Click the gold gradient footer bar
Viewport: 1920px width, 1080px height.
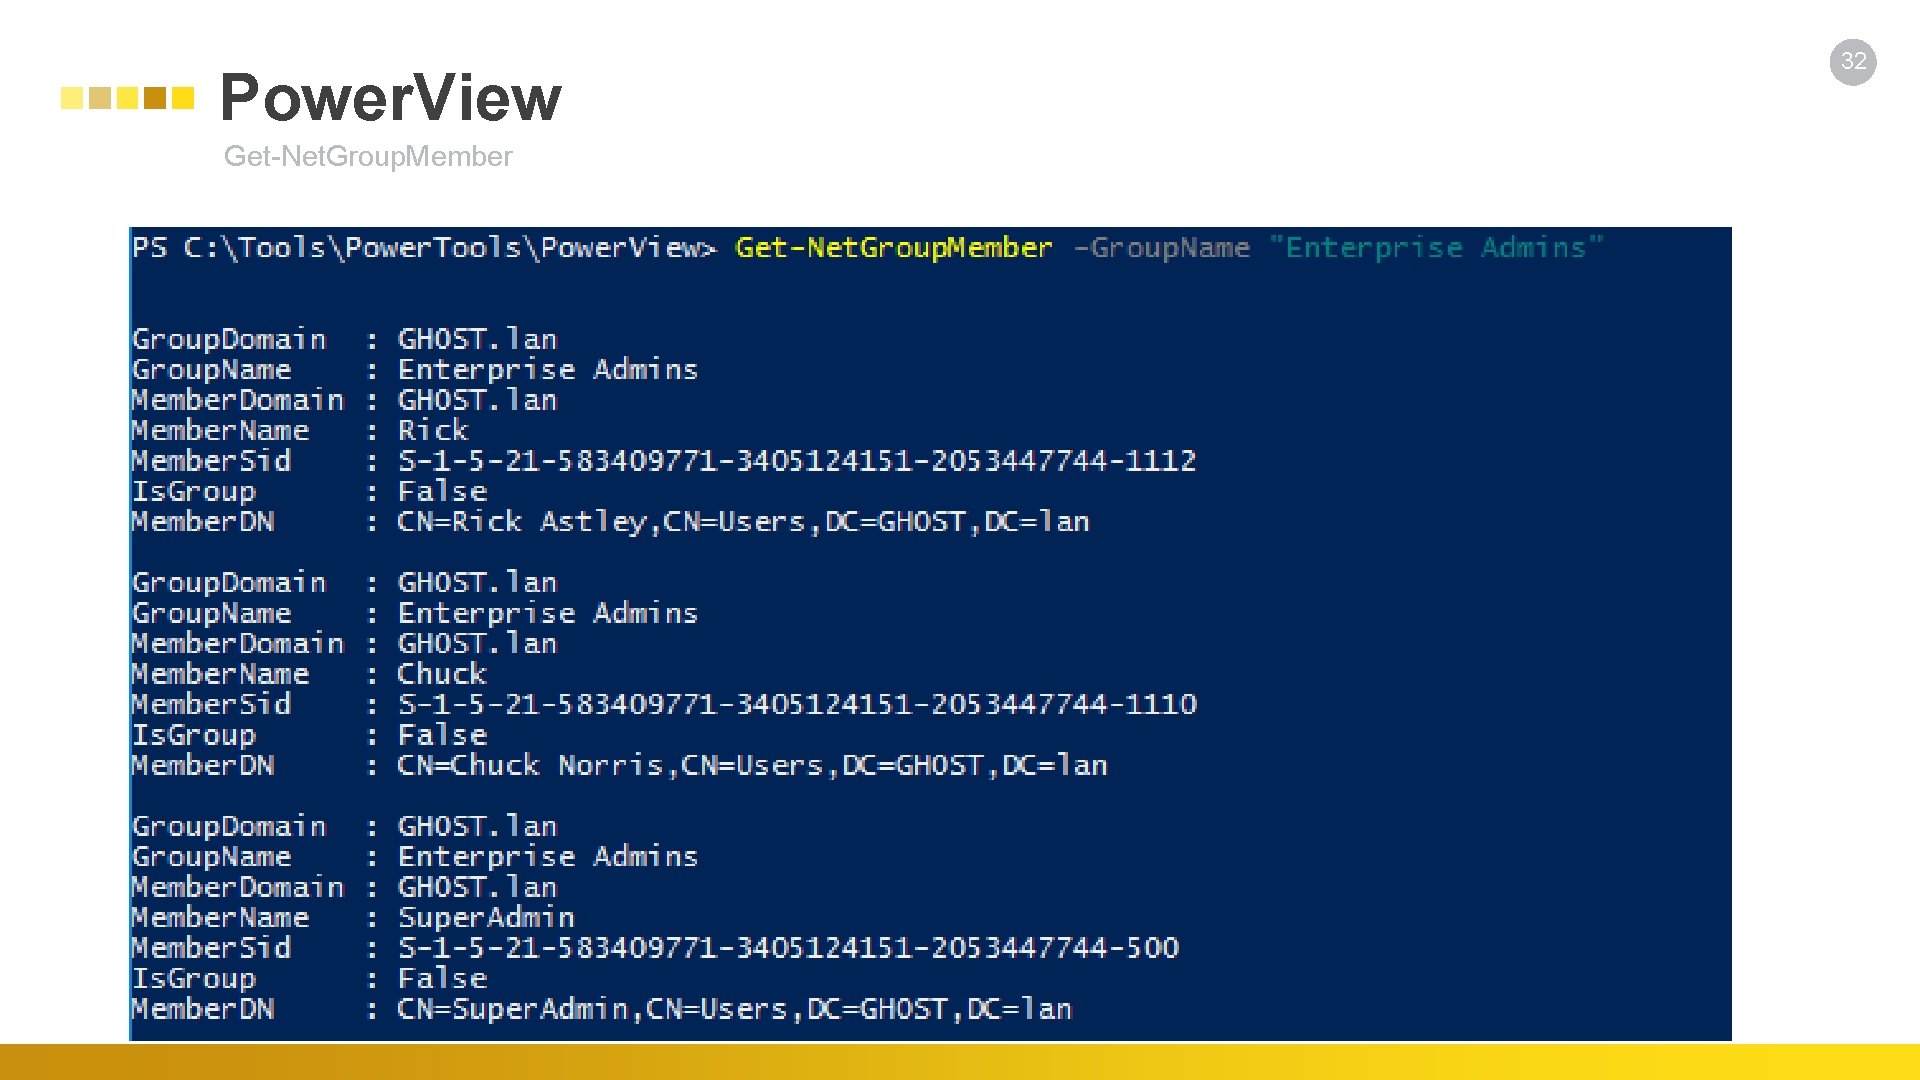(960, 1062)
